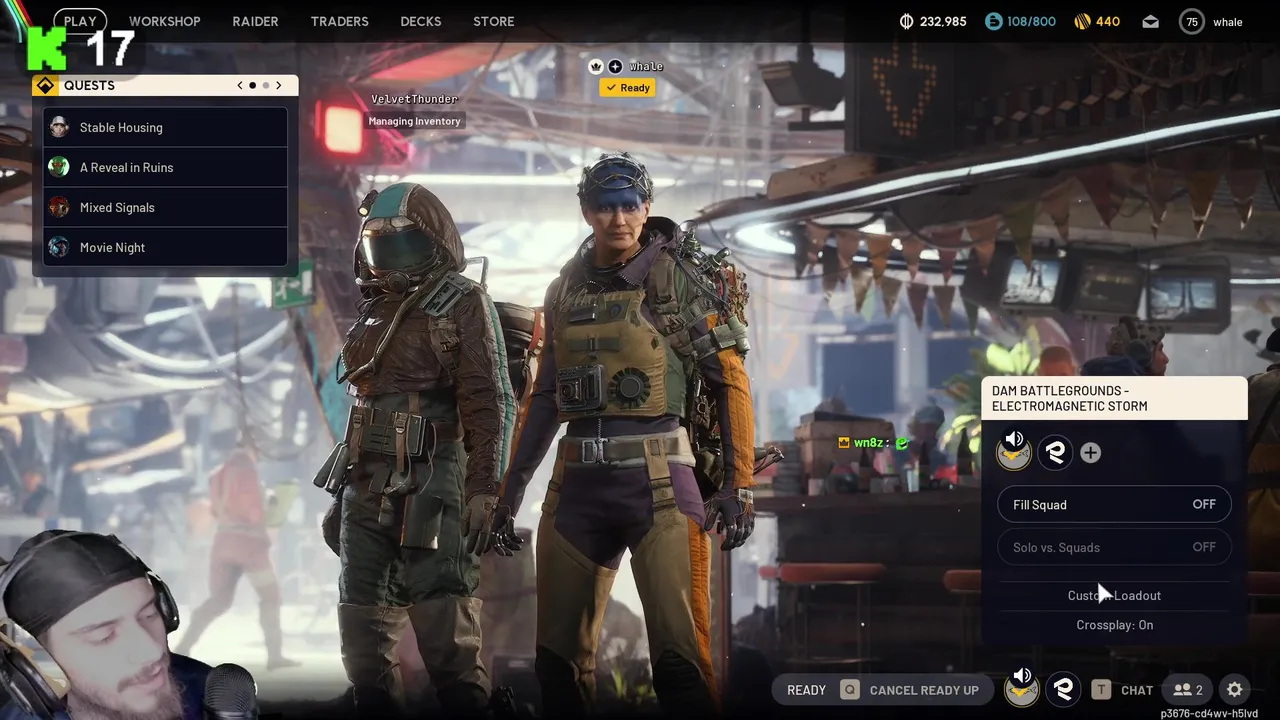Click second squad member emblem in panel
This screenshot has width=1280, height=720.
1055,453
